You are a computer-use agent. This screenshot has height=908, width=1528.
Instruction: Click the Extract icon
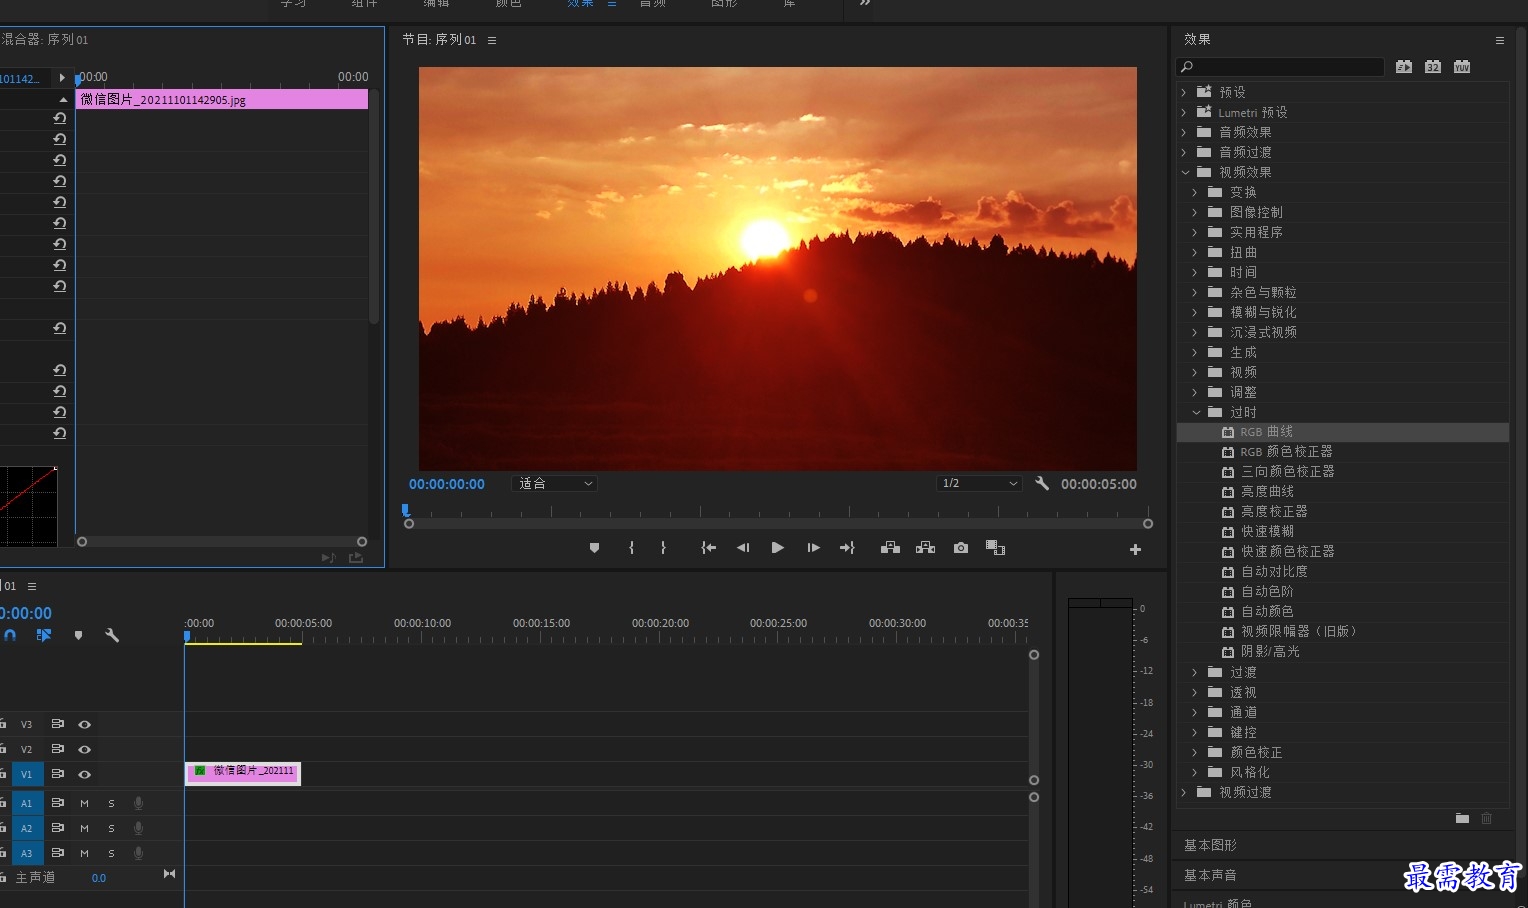tap(925, 548)
